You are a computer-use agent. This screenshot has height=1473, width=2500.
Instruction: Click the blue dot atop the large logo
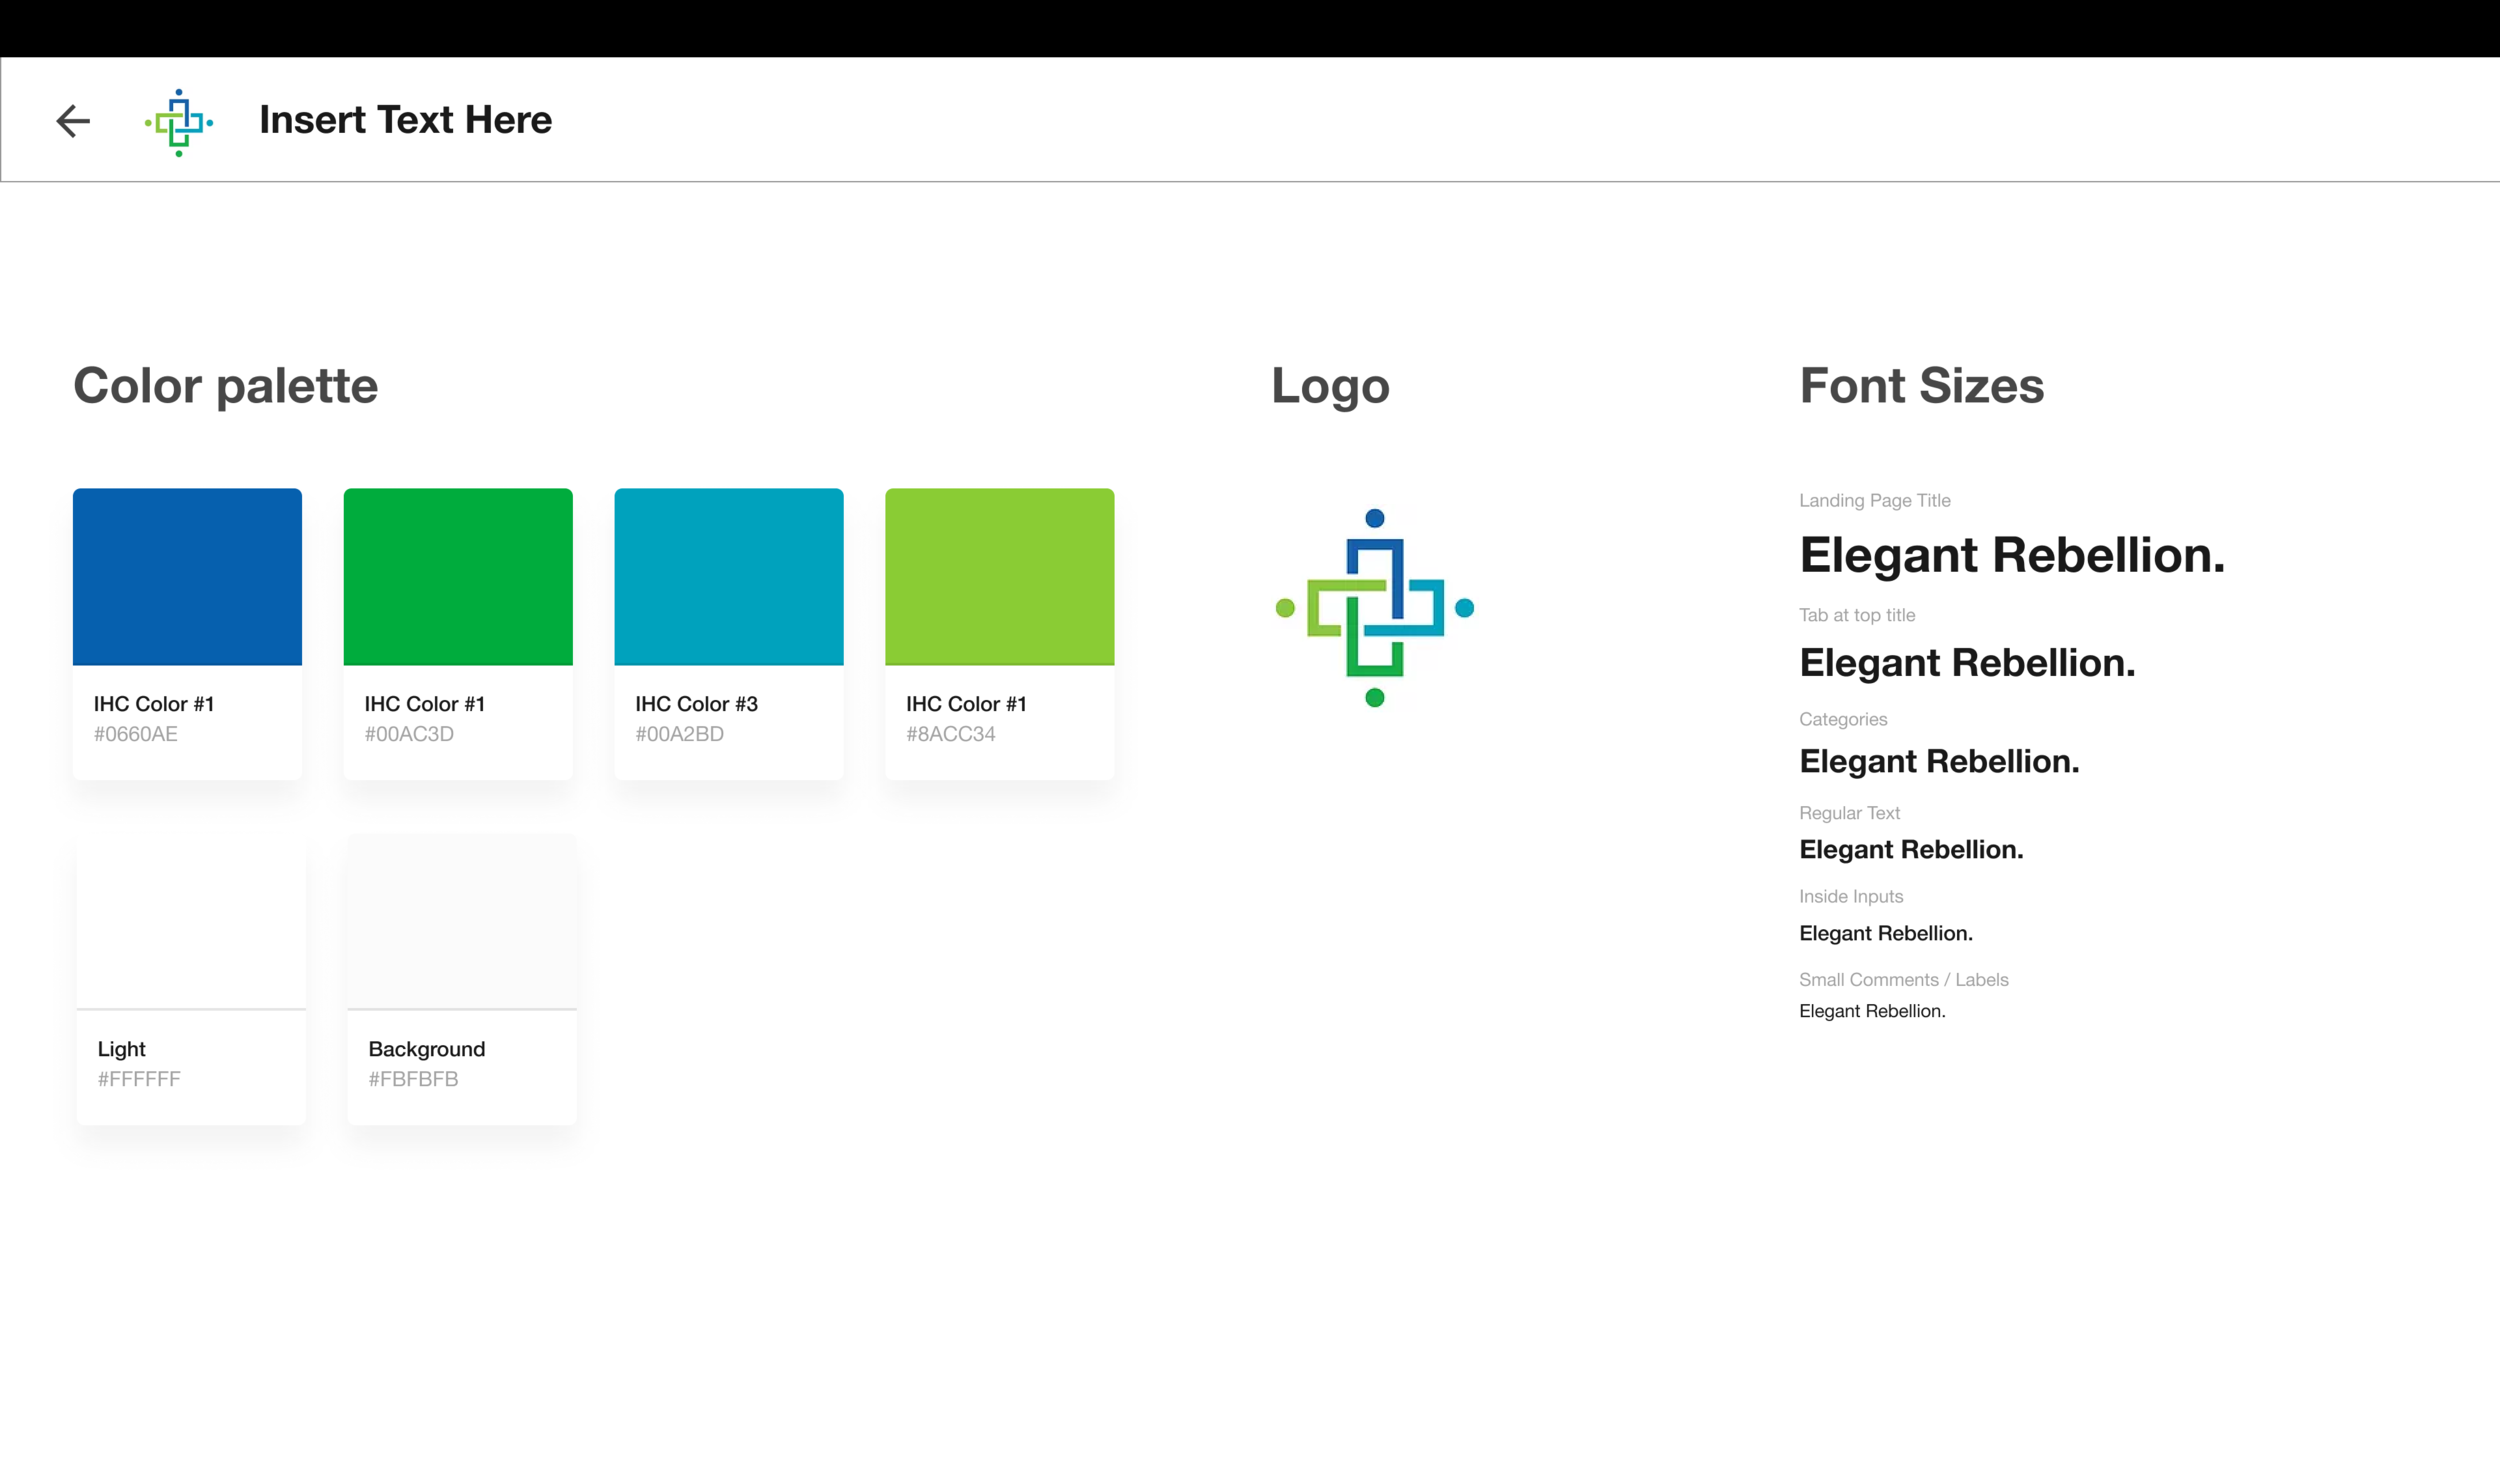(1375, 518)
